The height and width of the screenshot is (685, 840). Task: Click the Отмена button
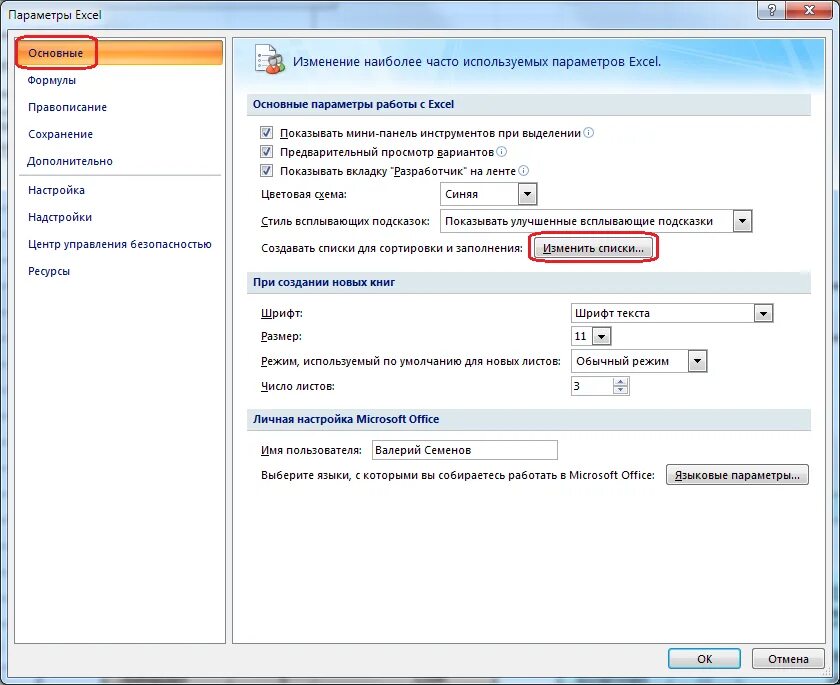click(788, 659)
